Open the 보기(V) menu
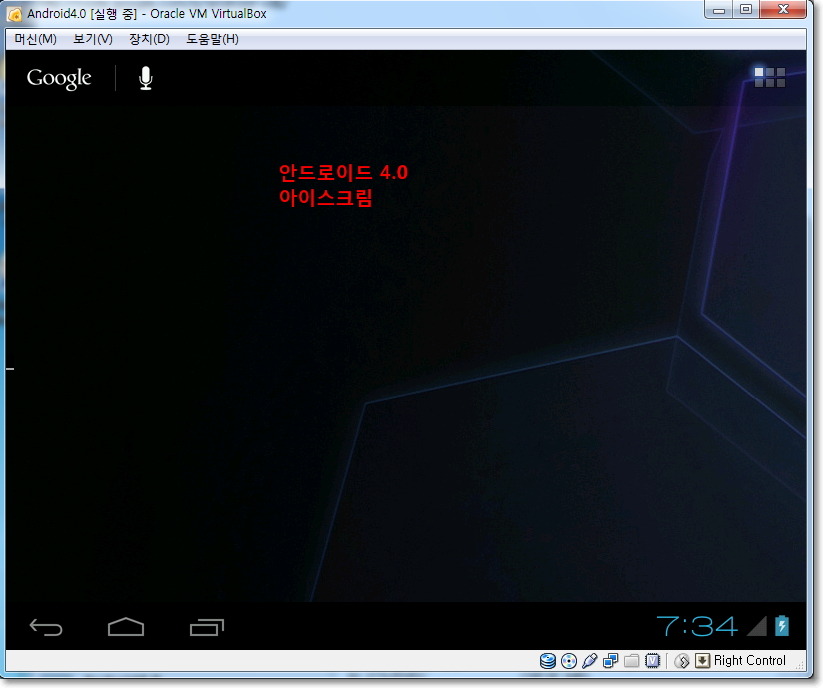 91,38
